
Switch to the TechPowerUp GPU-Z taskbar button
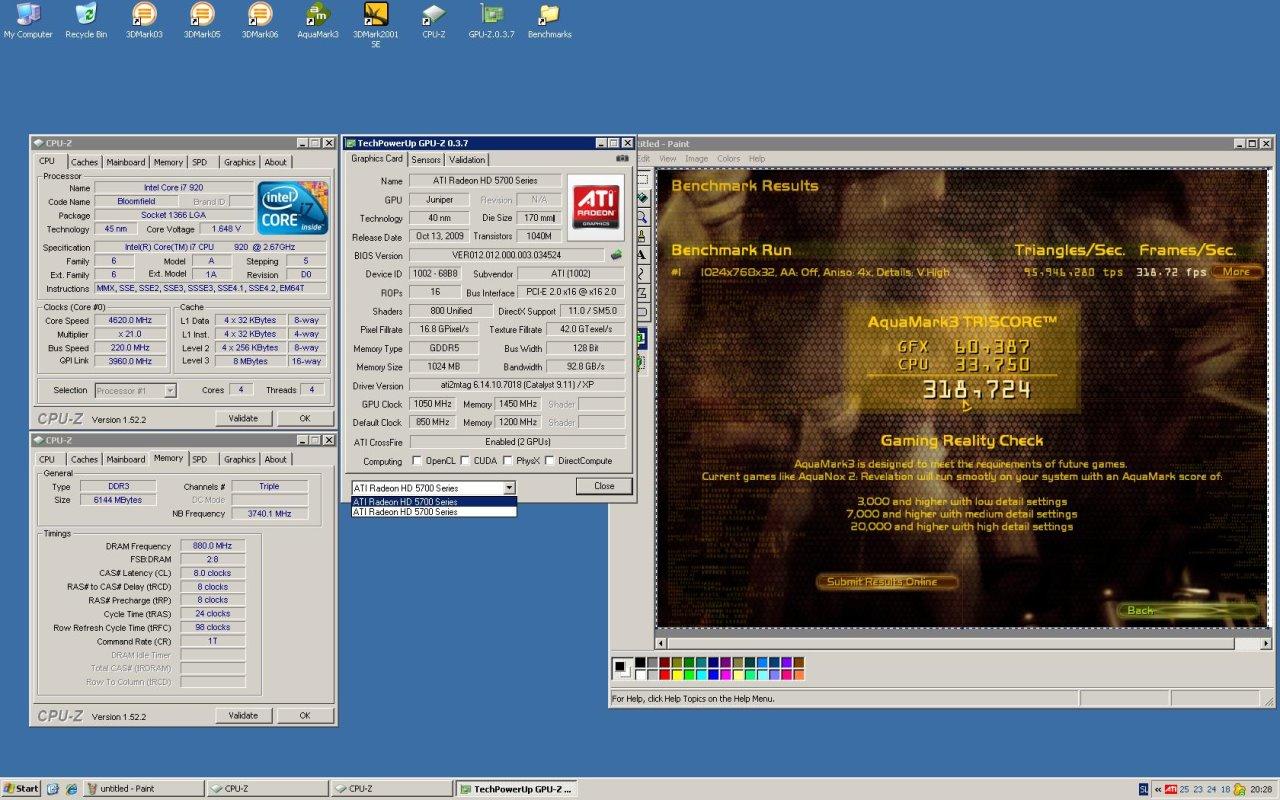pyautogui.click(x=516, y=789)
